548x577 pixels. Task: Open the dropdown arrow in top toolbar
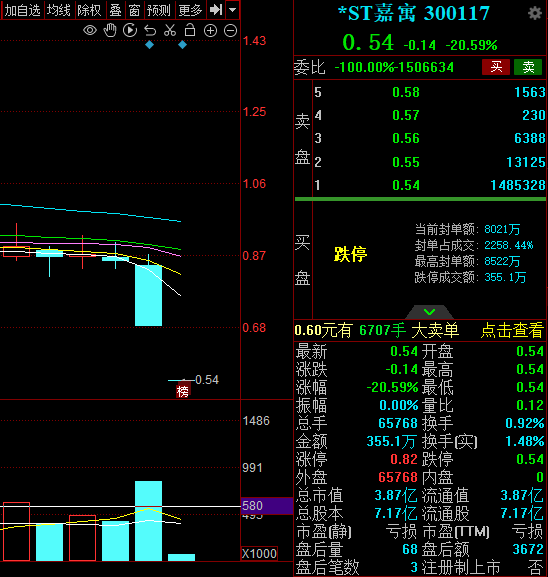(x=233, y=10)
